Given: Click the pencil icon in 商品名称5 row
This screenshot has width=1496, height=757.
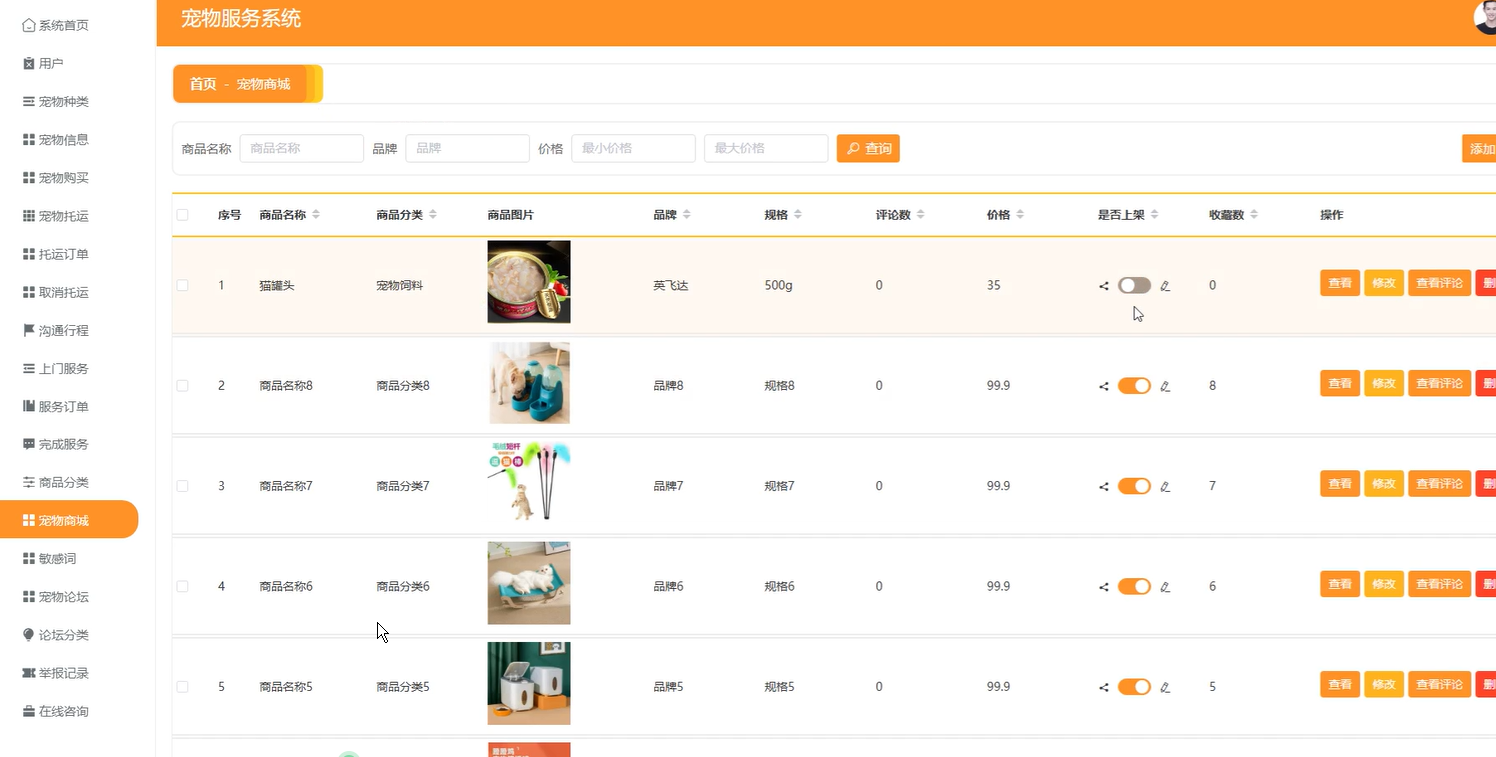Looking at the screenshot, I should [x=1165, y=687].
